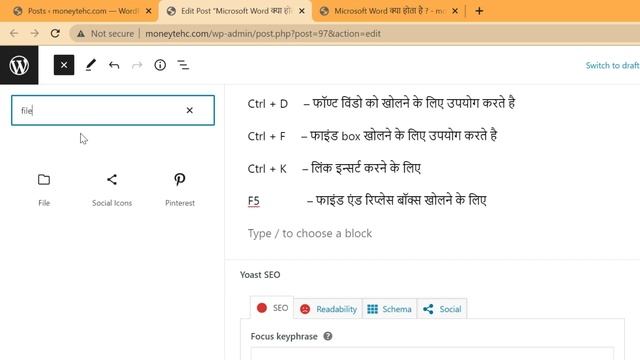Click the WordPress logo icon

19,65
